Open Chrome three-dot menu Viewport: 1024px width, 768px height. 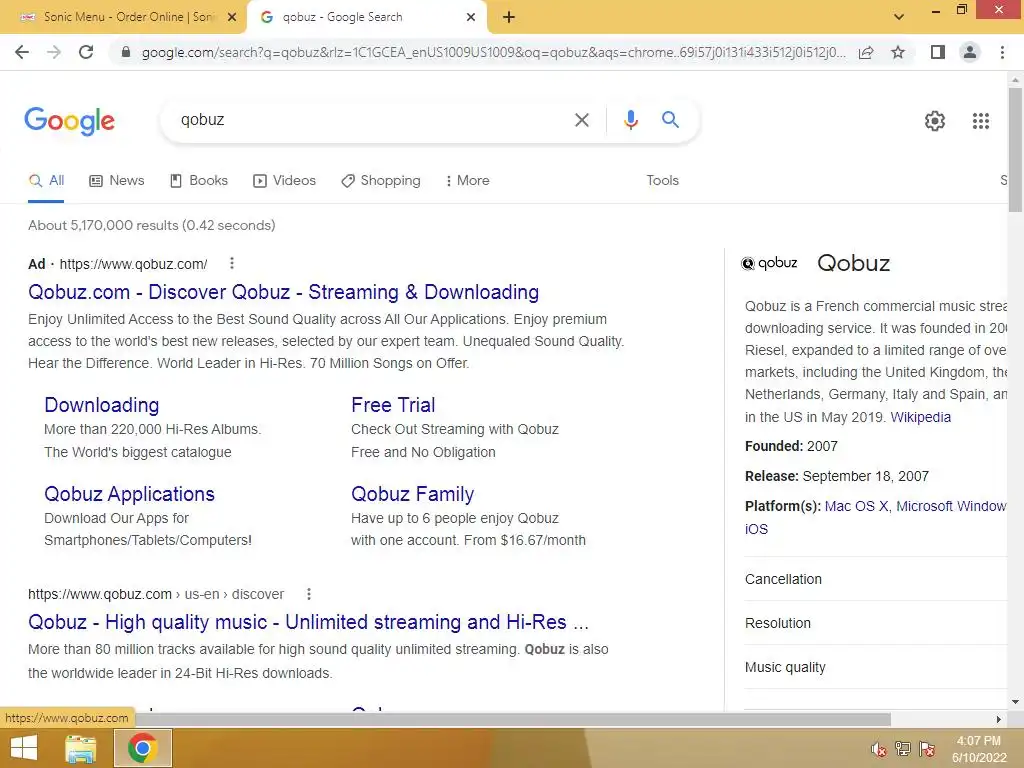(1002, 52)
